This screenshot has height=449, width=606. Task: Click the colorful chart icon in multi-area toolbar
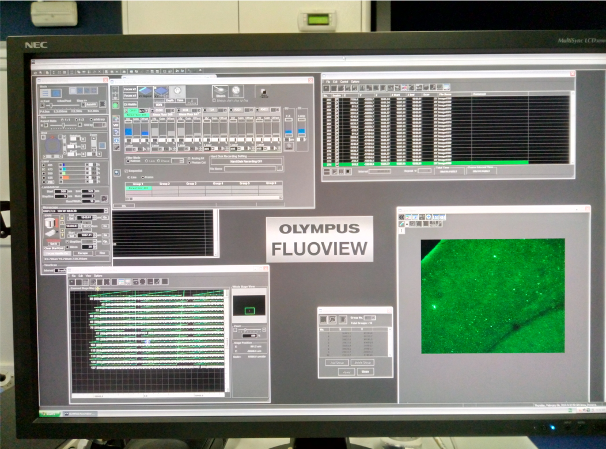(404, 87)
